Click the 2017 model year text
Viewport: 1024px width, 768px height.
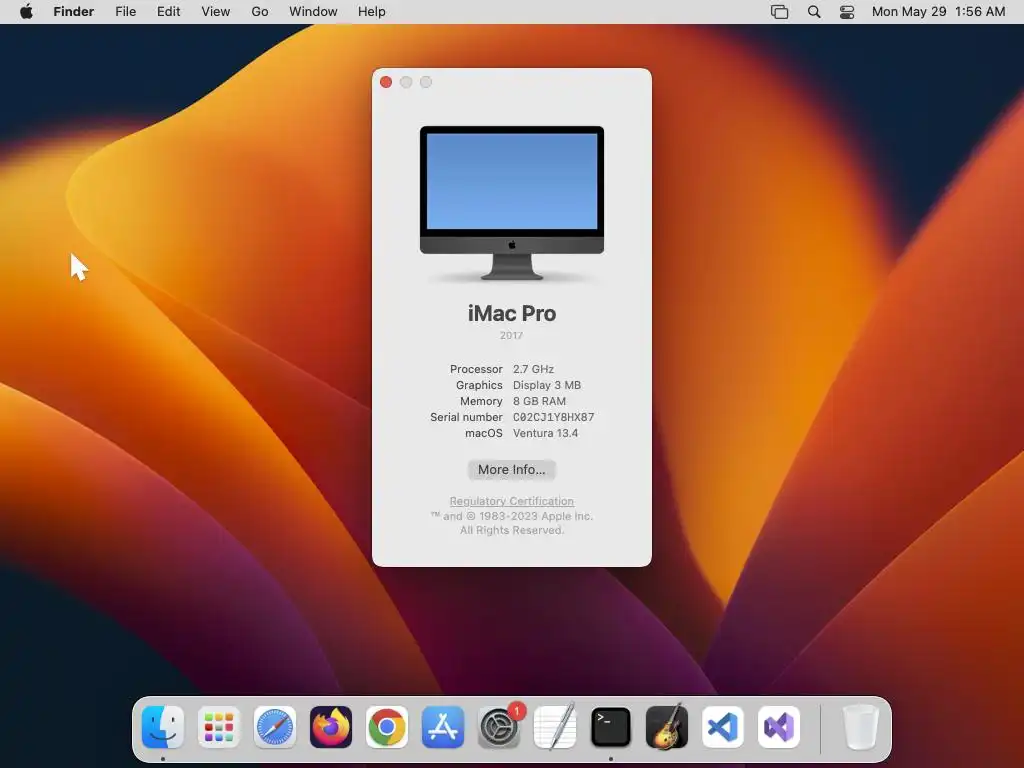(511, 335)
